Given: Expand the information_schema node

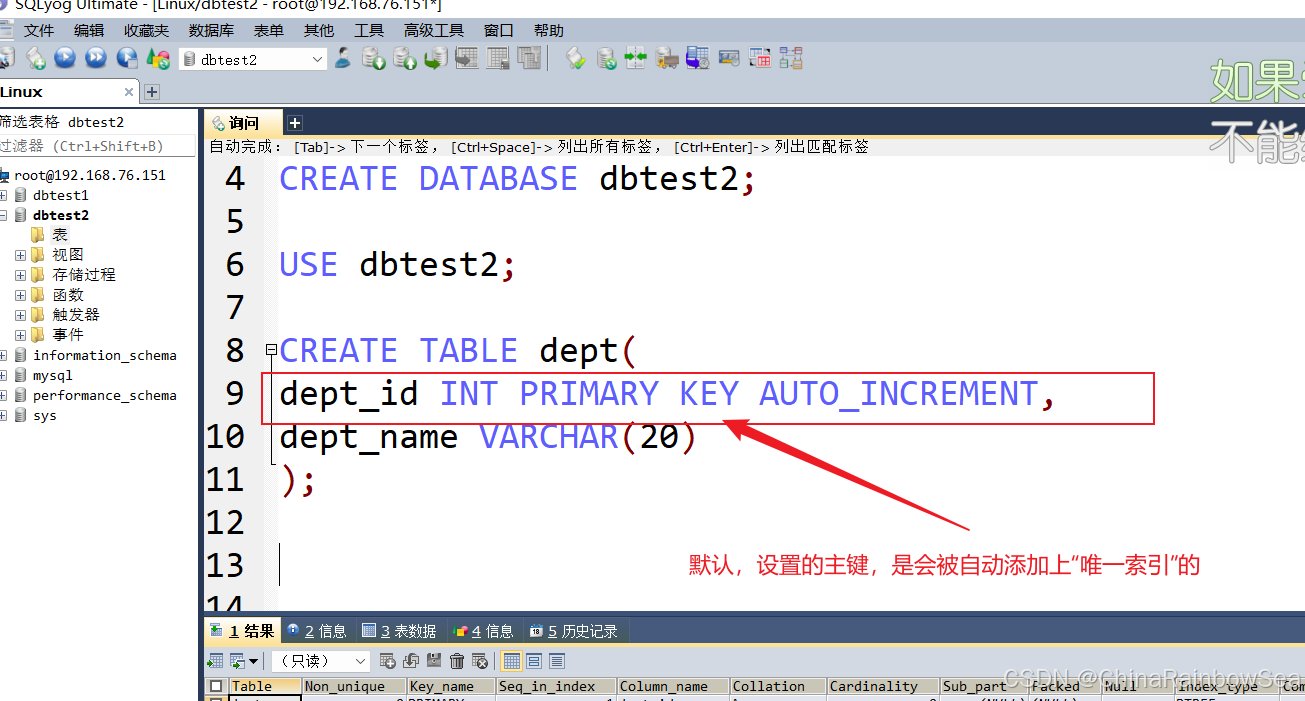Looking at the screenshot, I should tap(5, 355).
